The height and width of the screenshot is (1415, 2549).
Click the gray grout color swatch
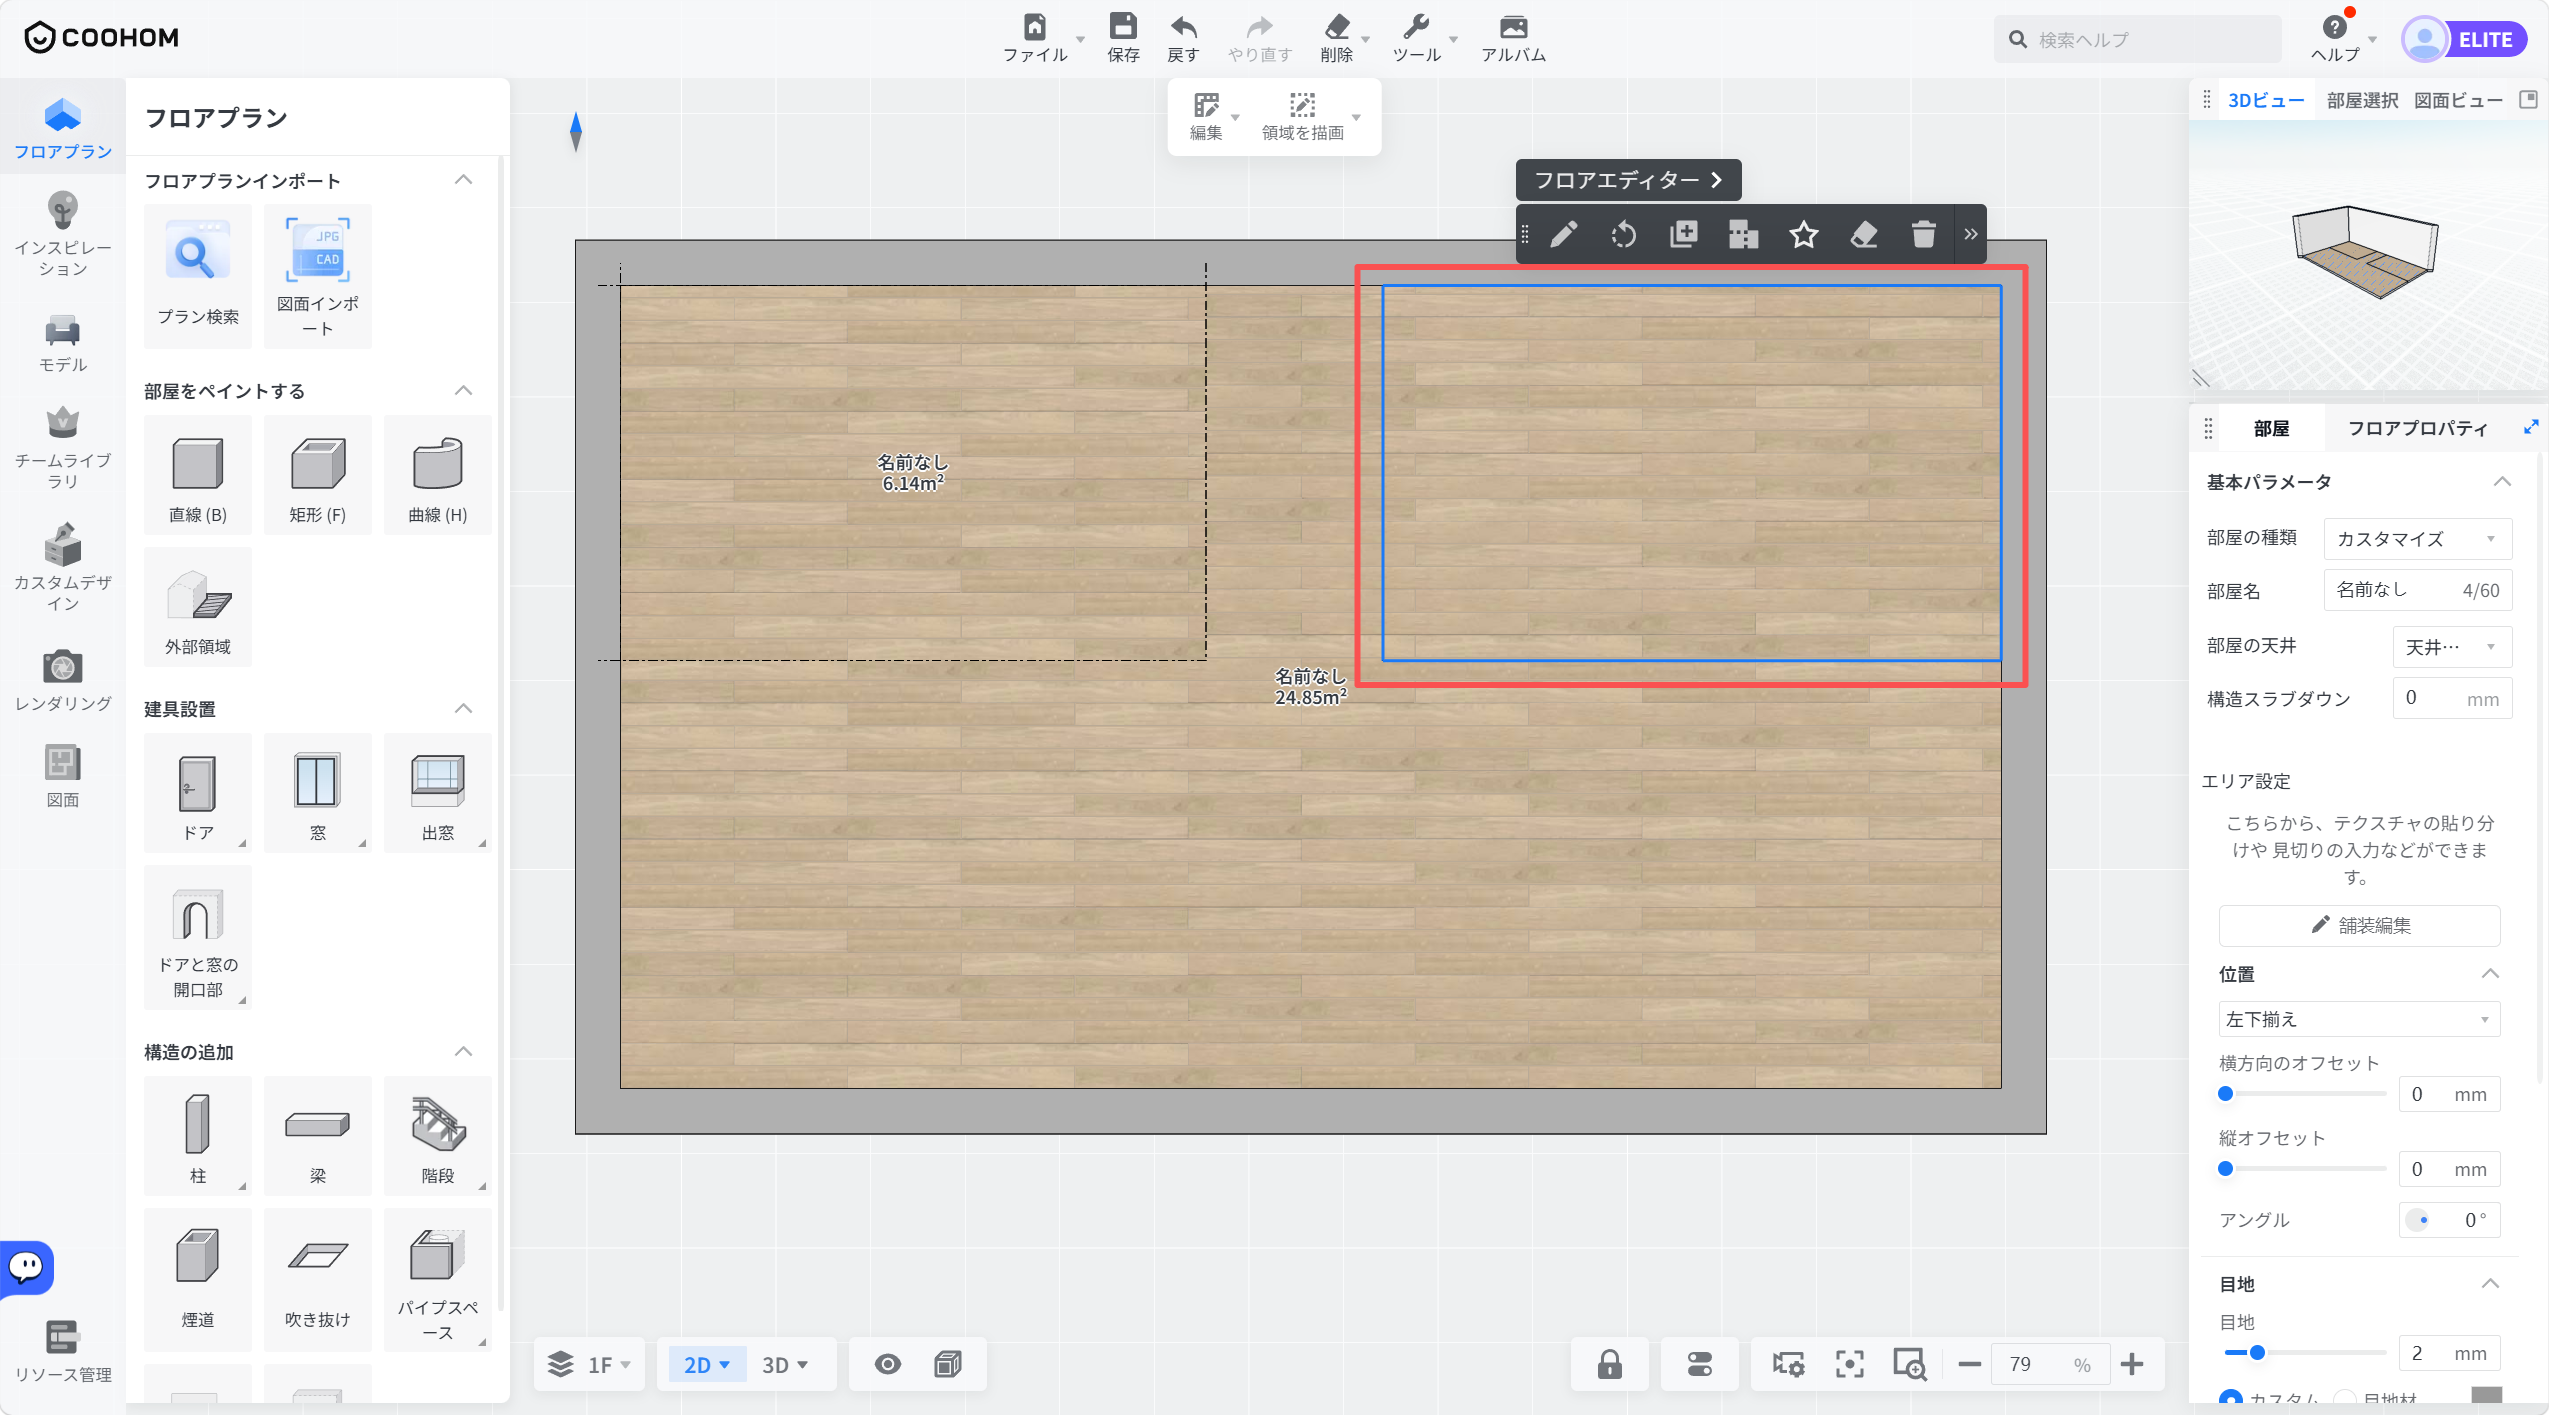click(x=2486, y=1396)
